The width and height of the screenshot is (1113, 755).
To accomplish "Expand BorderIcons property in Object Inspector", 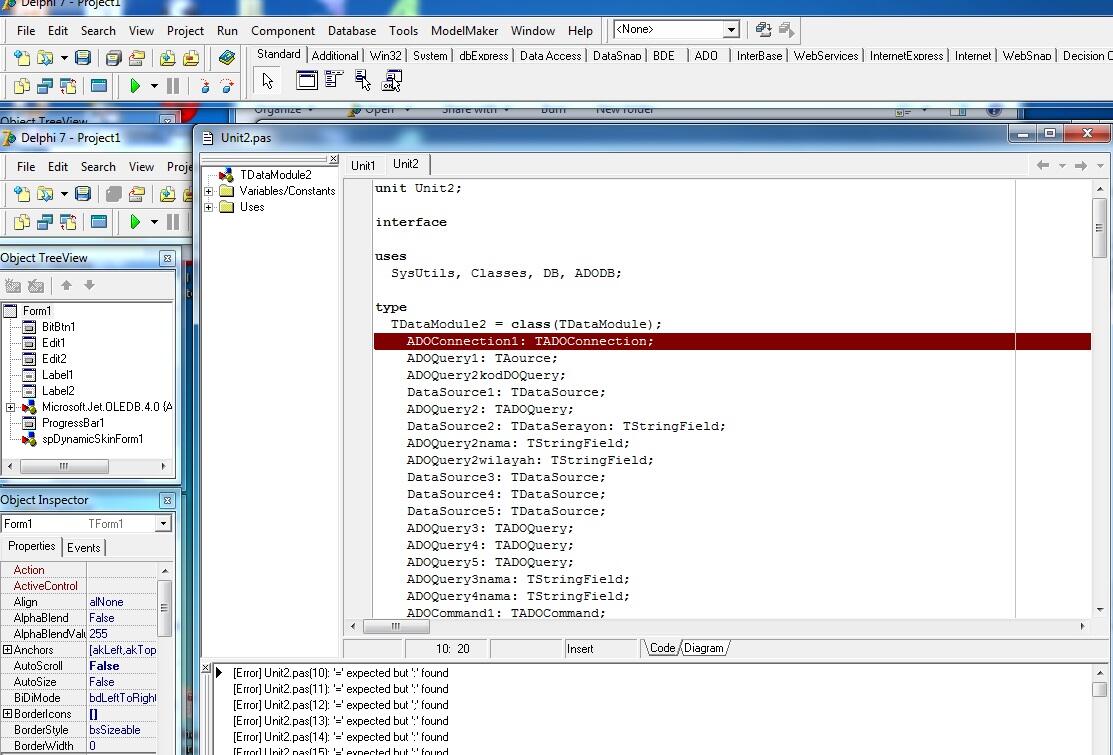I will point(7,713).
